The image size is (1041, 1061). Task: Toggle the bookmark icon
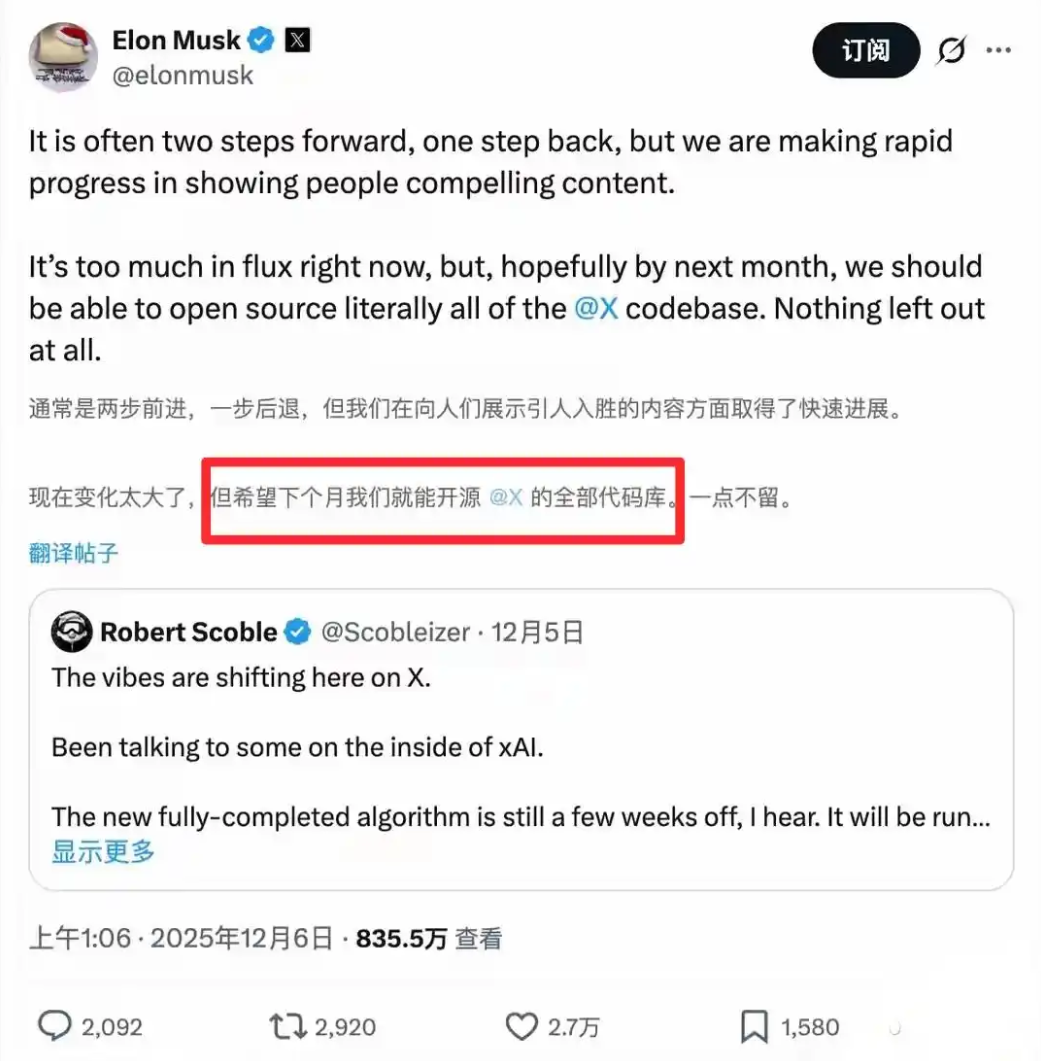point(754,1026)
